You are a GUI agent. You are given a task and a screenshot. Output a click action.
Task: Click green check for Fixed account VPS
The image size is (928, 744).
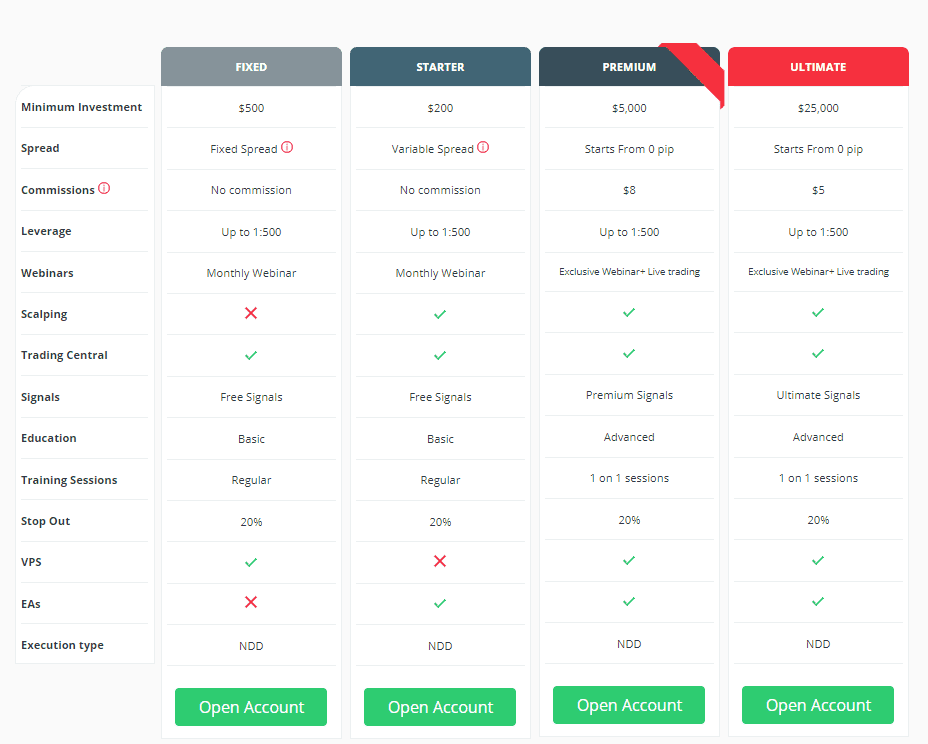[251, 562]
